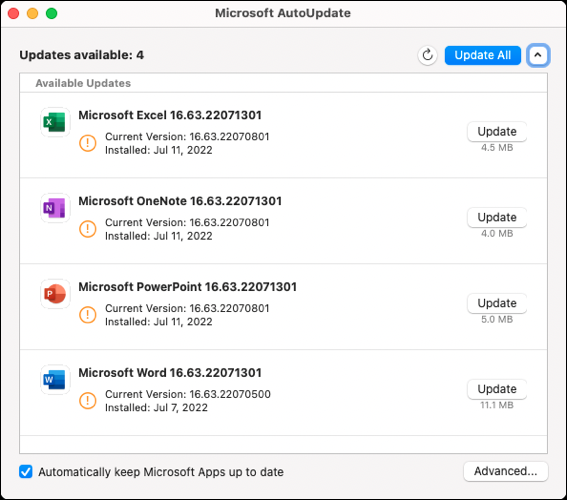This screenshot has width=567, height=500.
Task: Click the Microsoft OneNote app icon
Action: [x=55, y=208]
